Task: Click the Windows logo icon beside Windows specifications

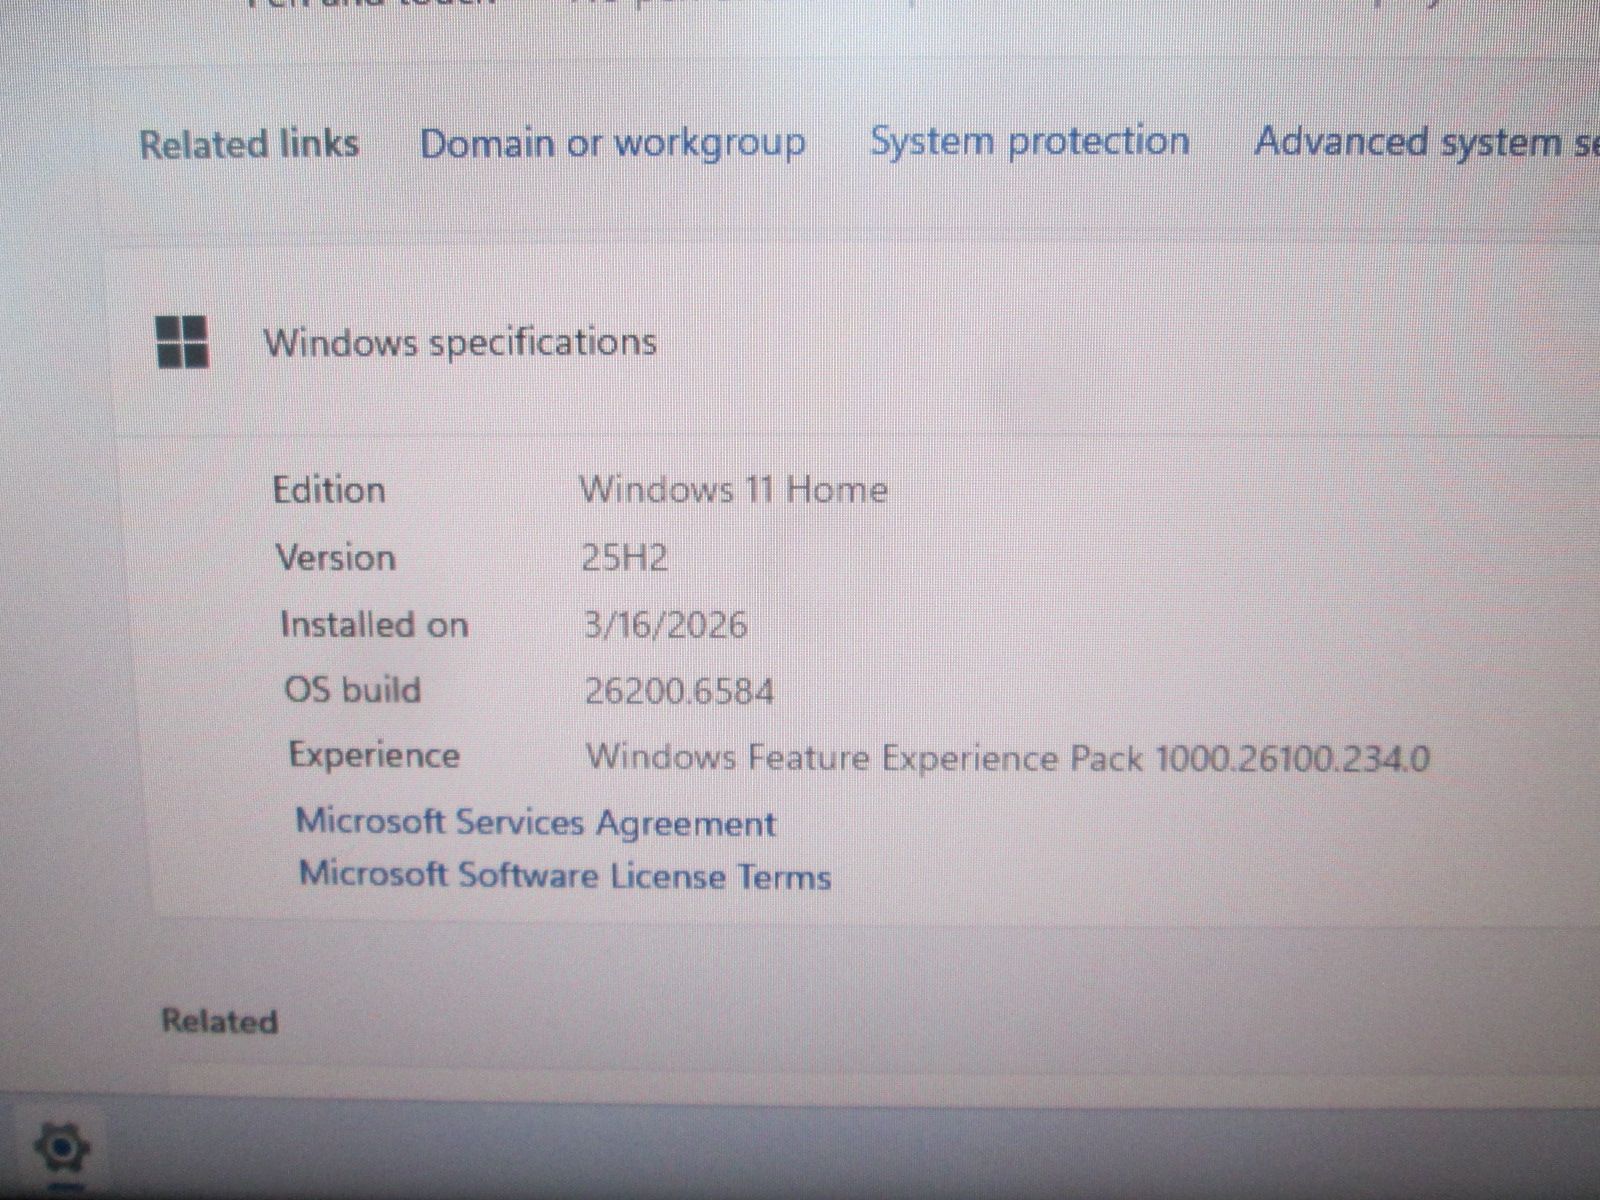Action: [x=183, y=342]
